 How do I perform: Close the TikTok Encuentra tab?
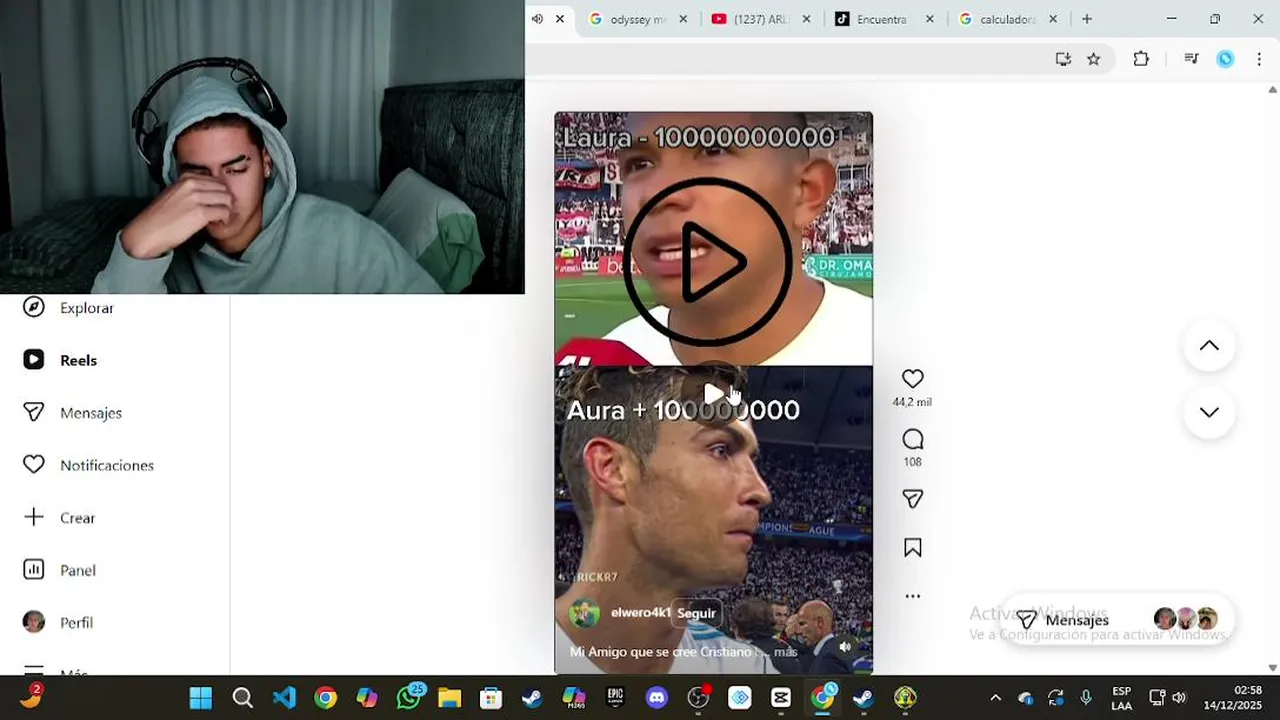click(929, 19)
